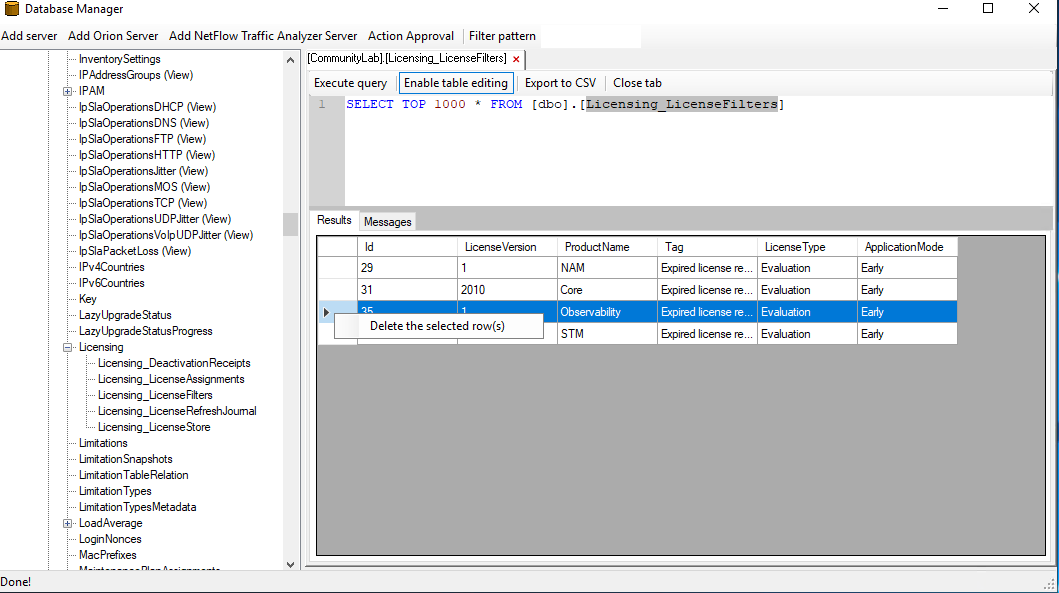Viewport: 1059px width, 593px height.
Task: Click LicenseVersion cell 2010
Action: tap(507, 290)
